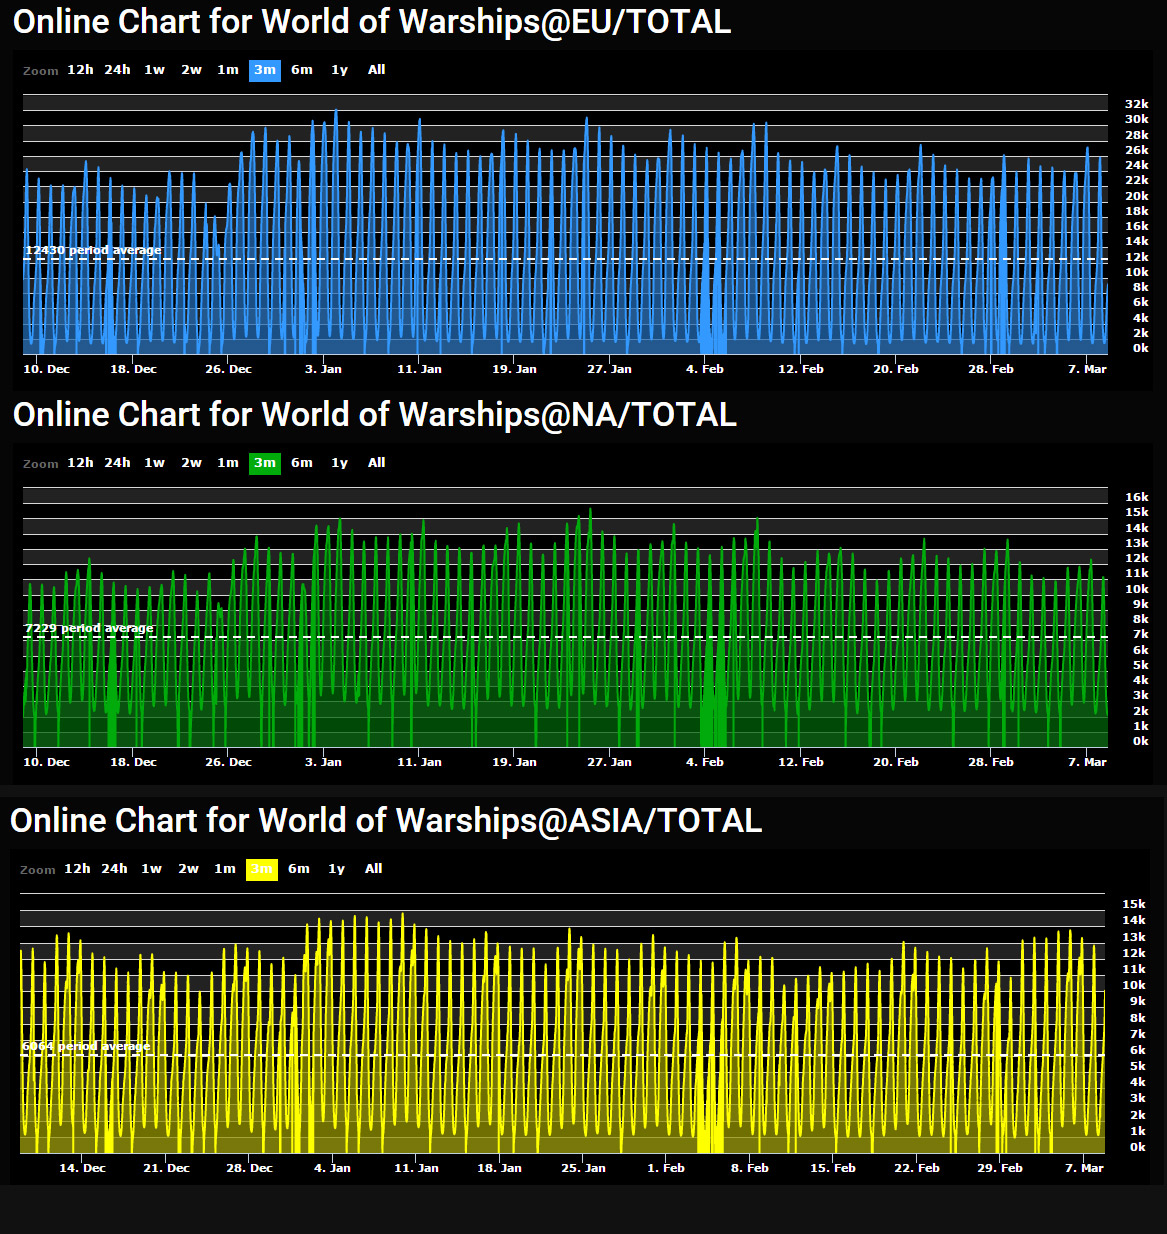Set ASIA chart zoom to 1w

coord(151,869)
